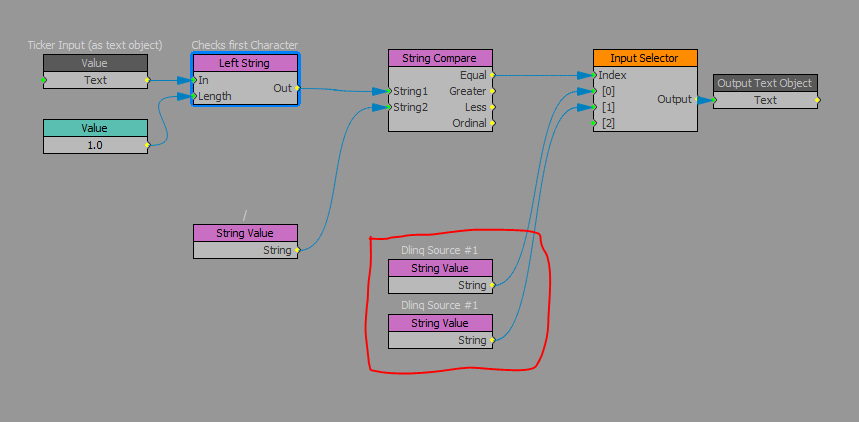Click the 'Ticker Input (as text object)' label
This screenshot has width=859, height=422.
point(95,45)
